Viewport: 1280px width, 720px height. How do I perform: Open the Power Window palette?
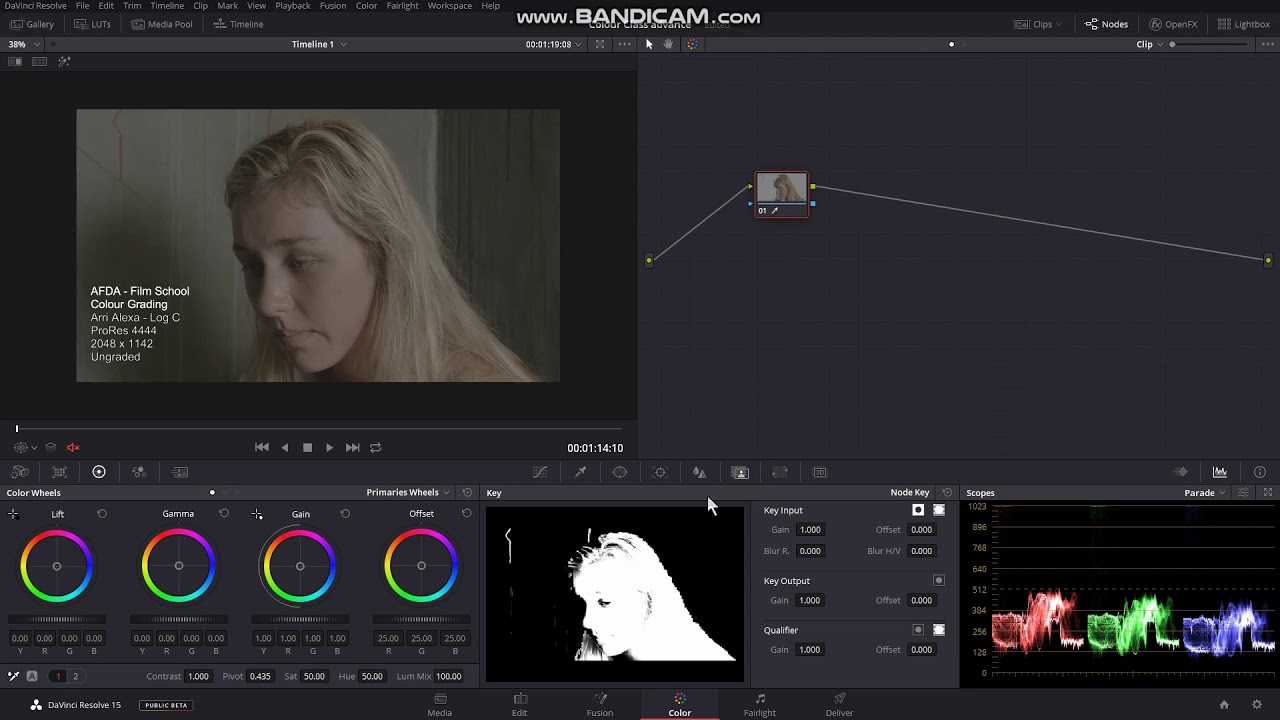[x=620, y=472]
